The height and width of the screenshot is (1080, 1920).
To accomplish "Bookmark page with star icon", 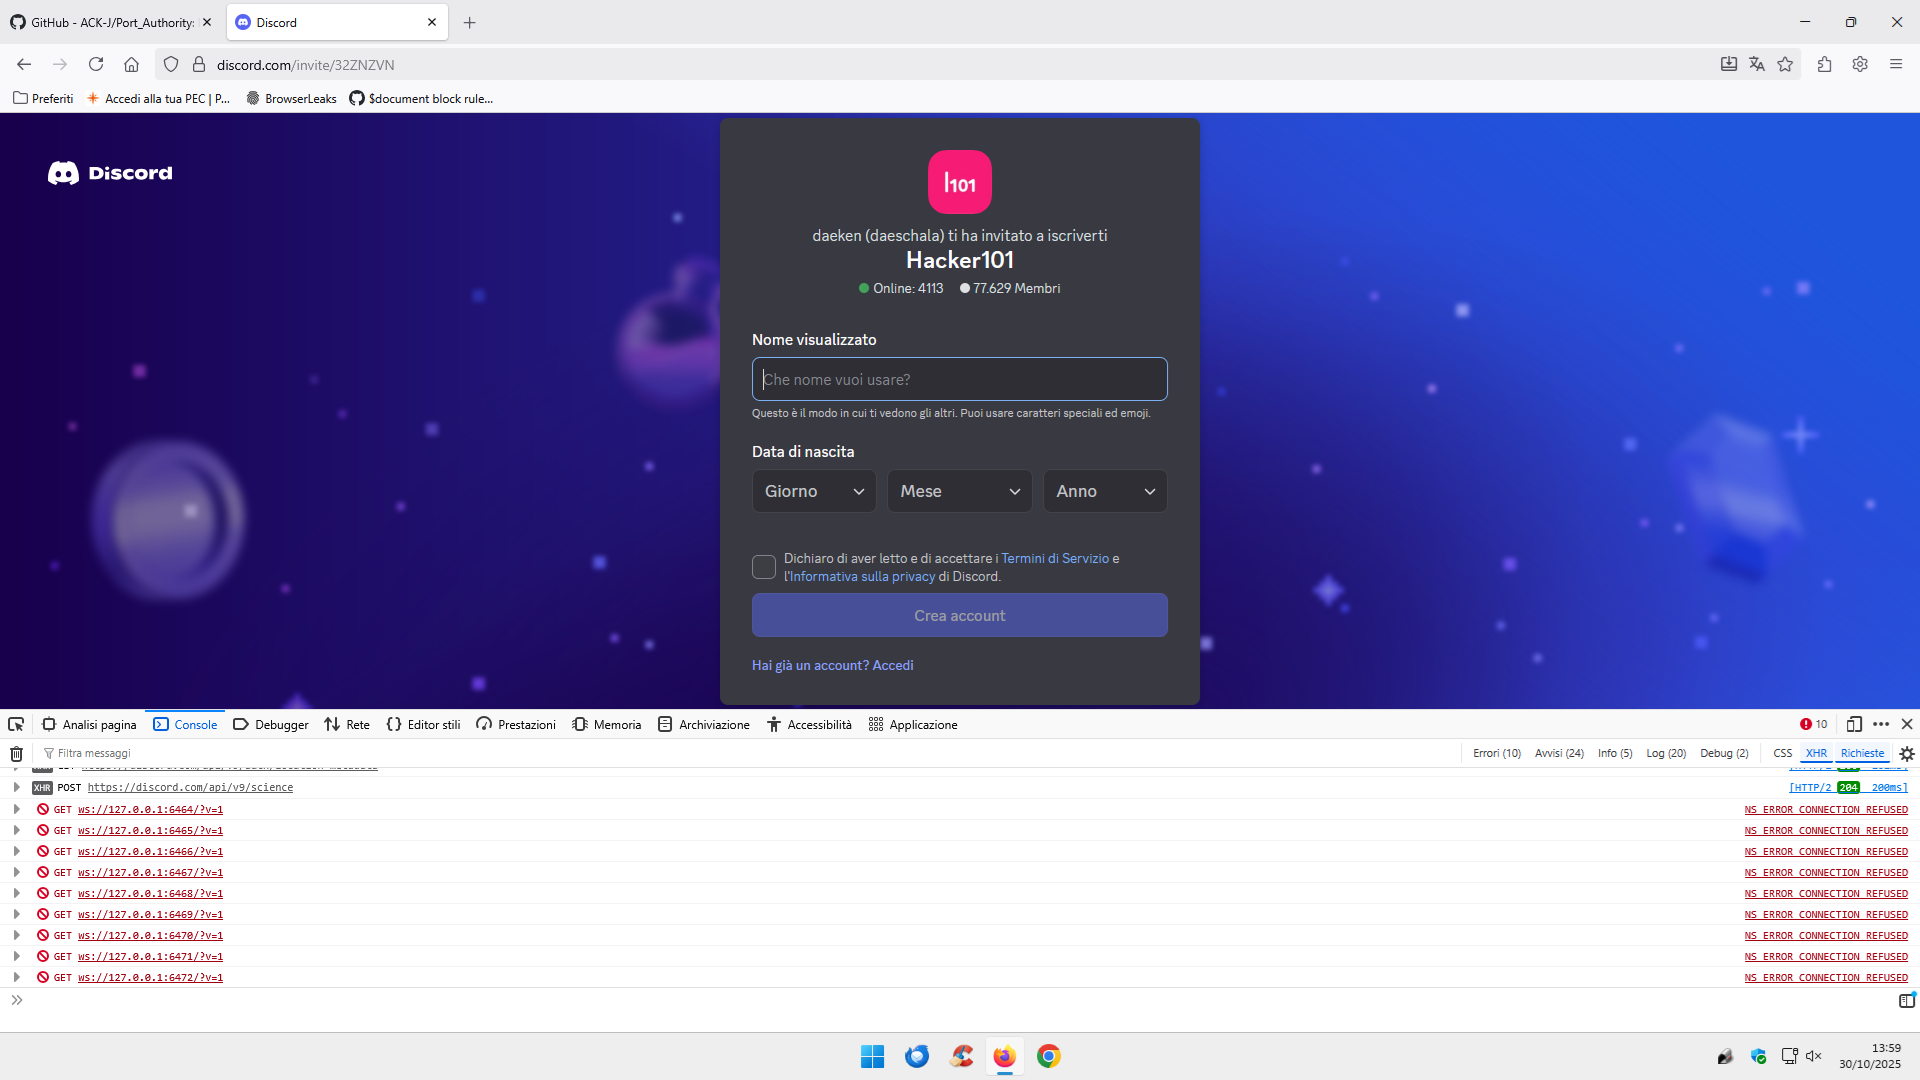I will point(1785,64).
